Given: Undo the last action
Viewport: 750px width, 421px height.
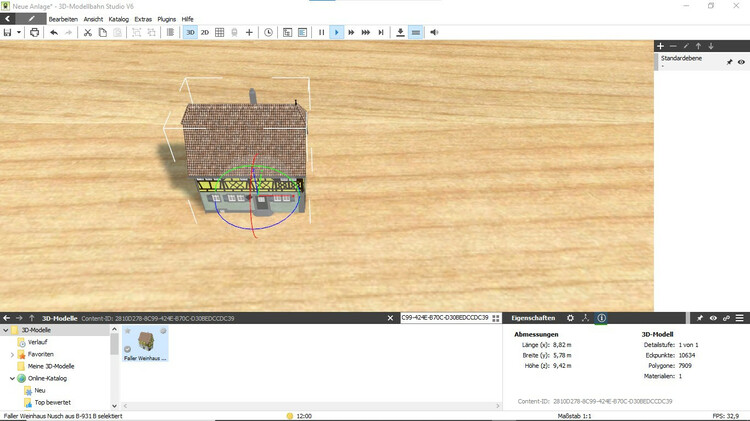Looking at the screenshot, I should (x=54, y=32).
